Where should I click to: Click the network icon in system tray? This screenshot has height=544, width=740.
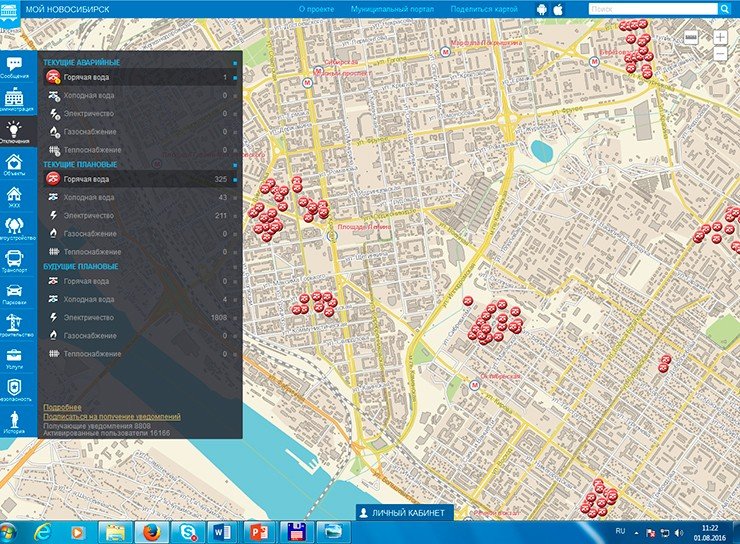click(664, 533)
